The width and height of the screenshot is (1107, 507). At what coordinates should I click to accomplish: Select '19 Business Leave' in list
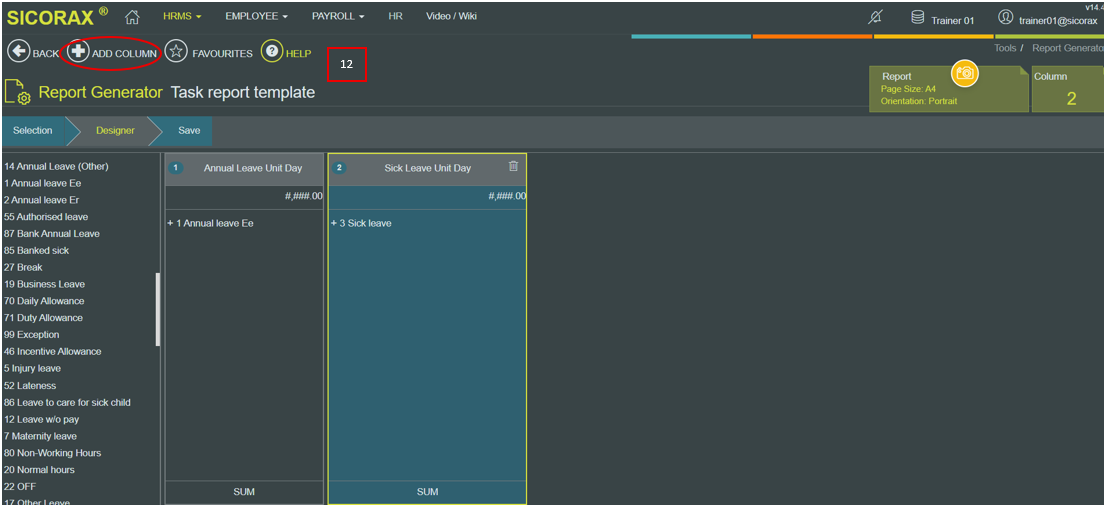coord(44,284)
